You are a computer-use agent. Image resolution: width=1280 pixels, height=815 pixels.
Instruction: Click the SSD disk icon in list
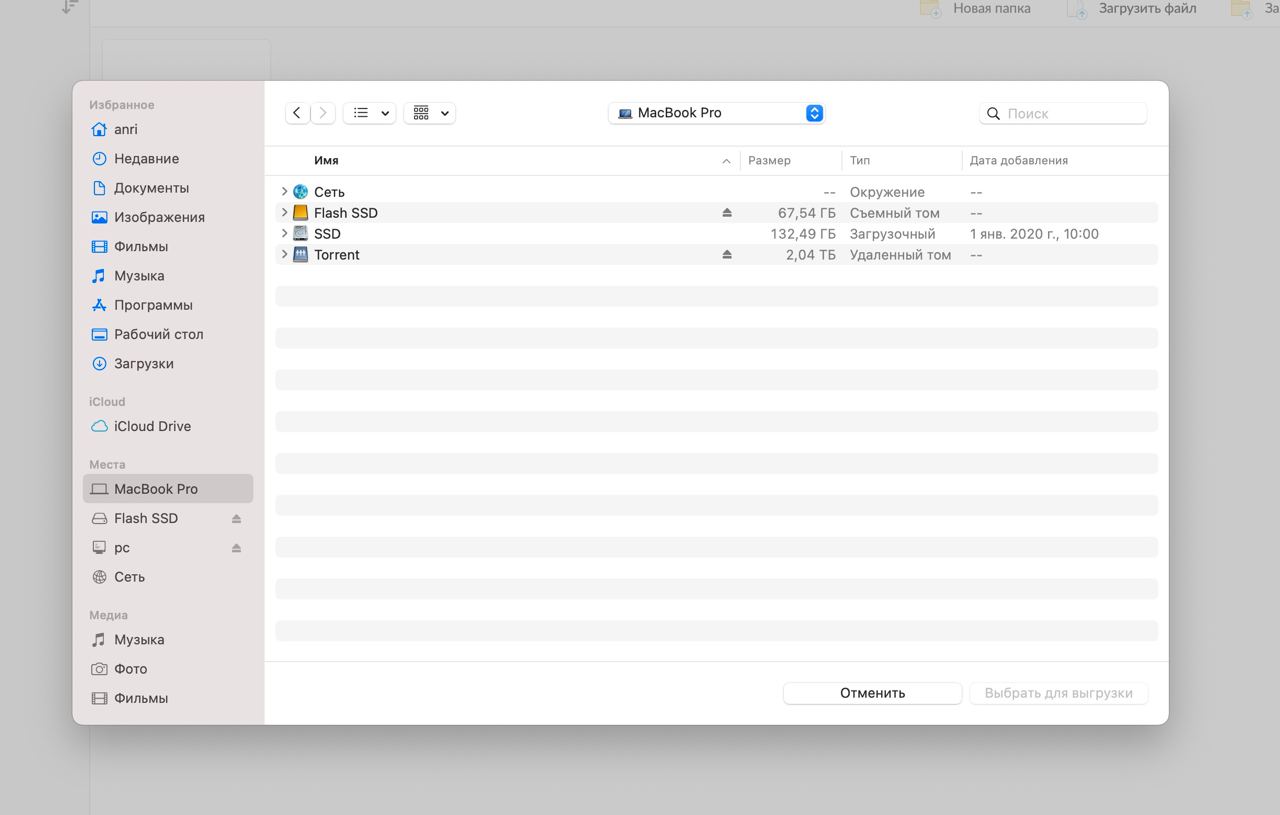click(300, 233)
